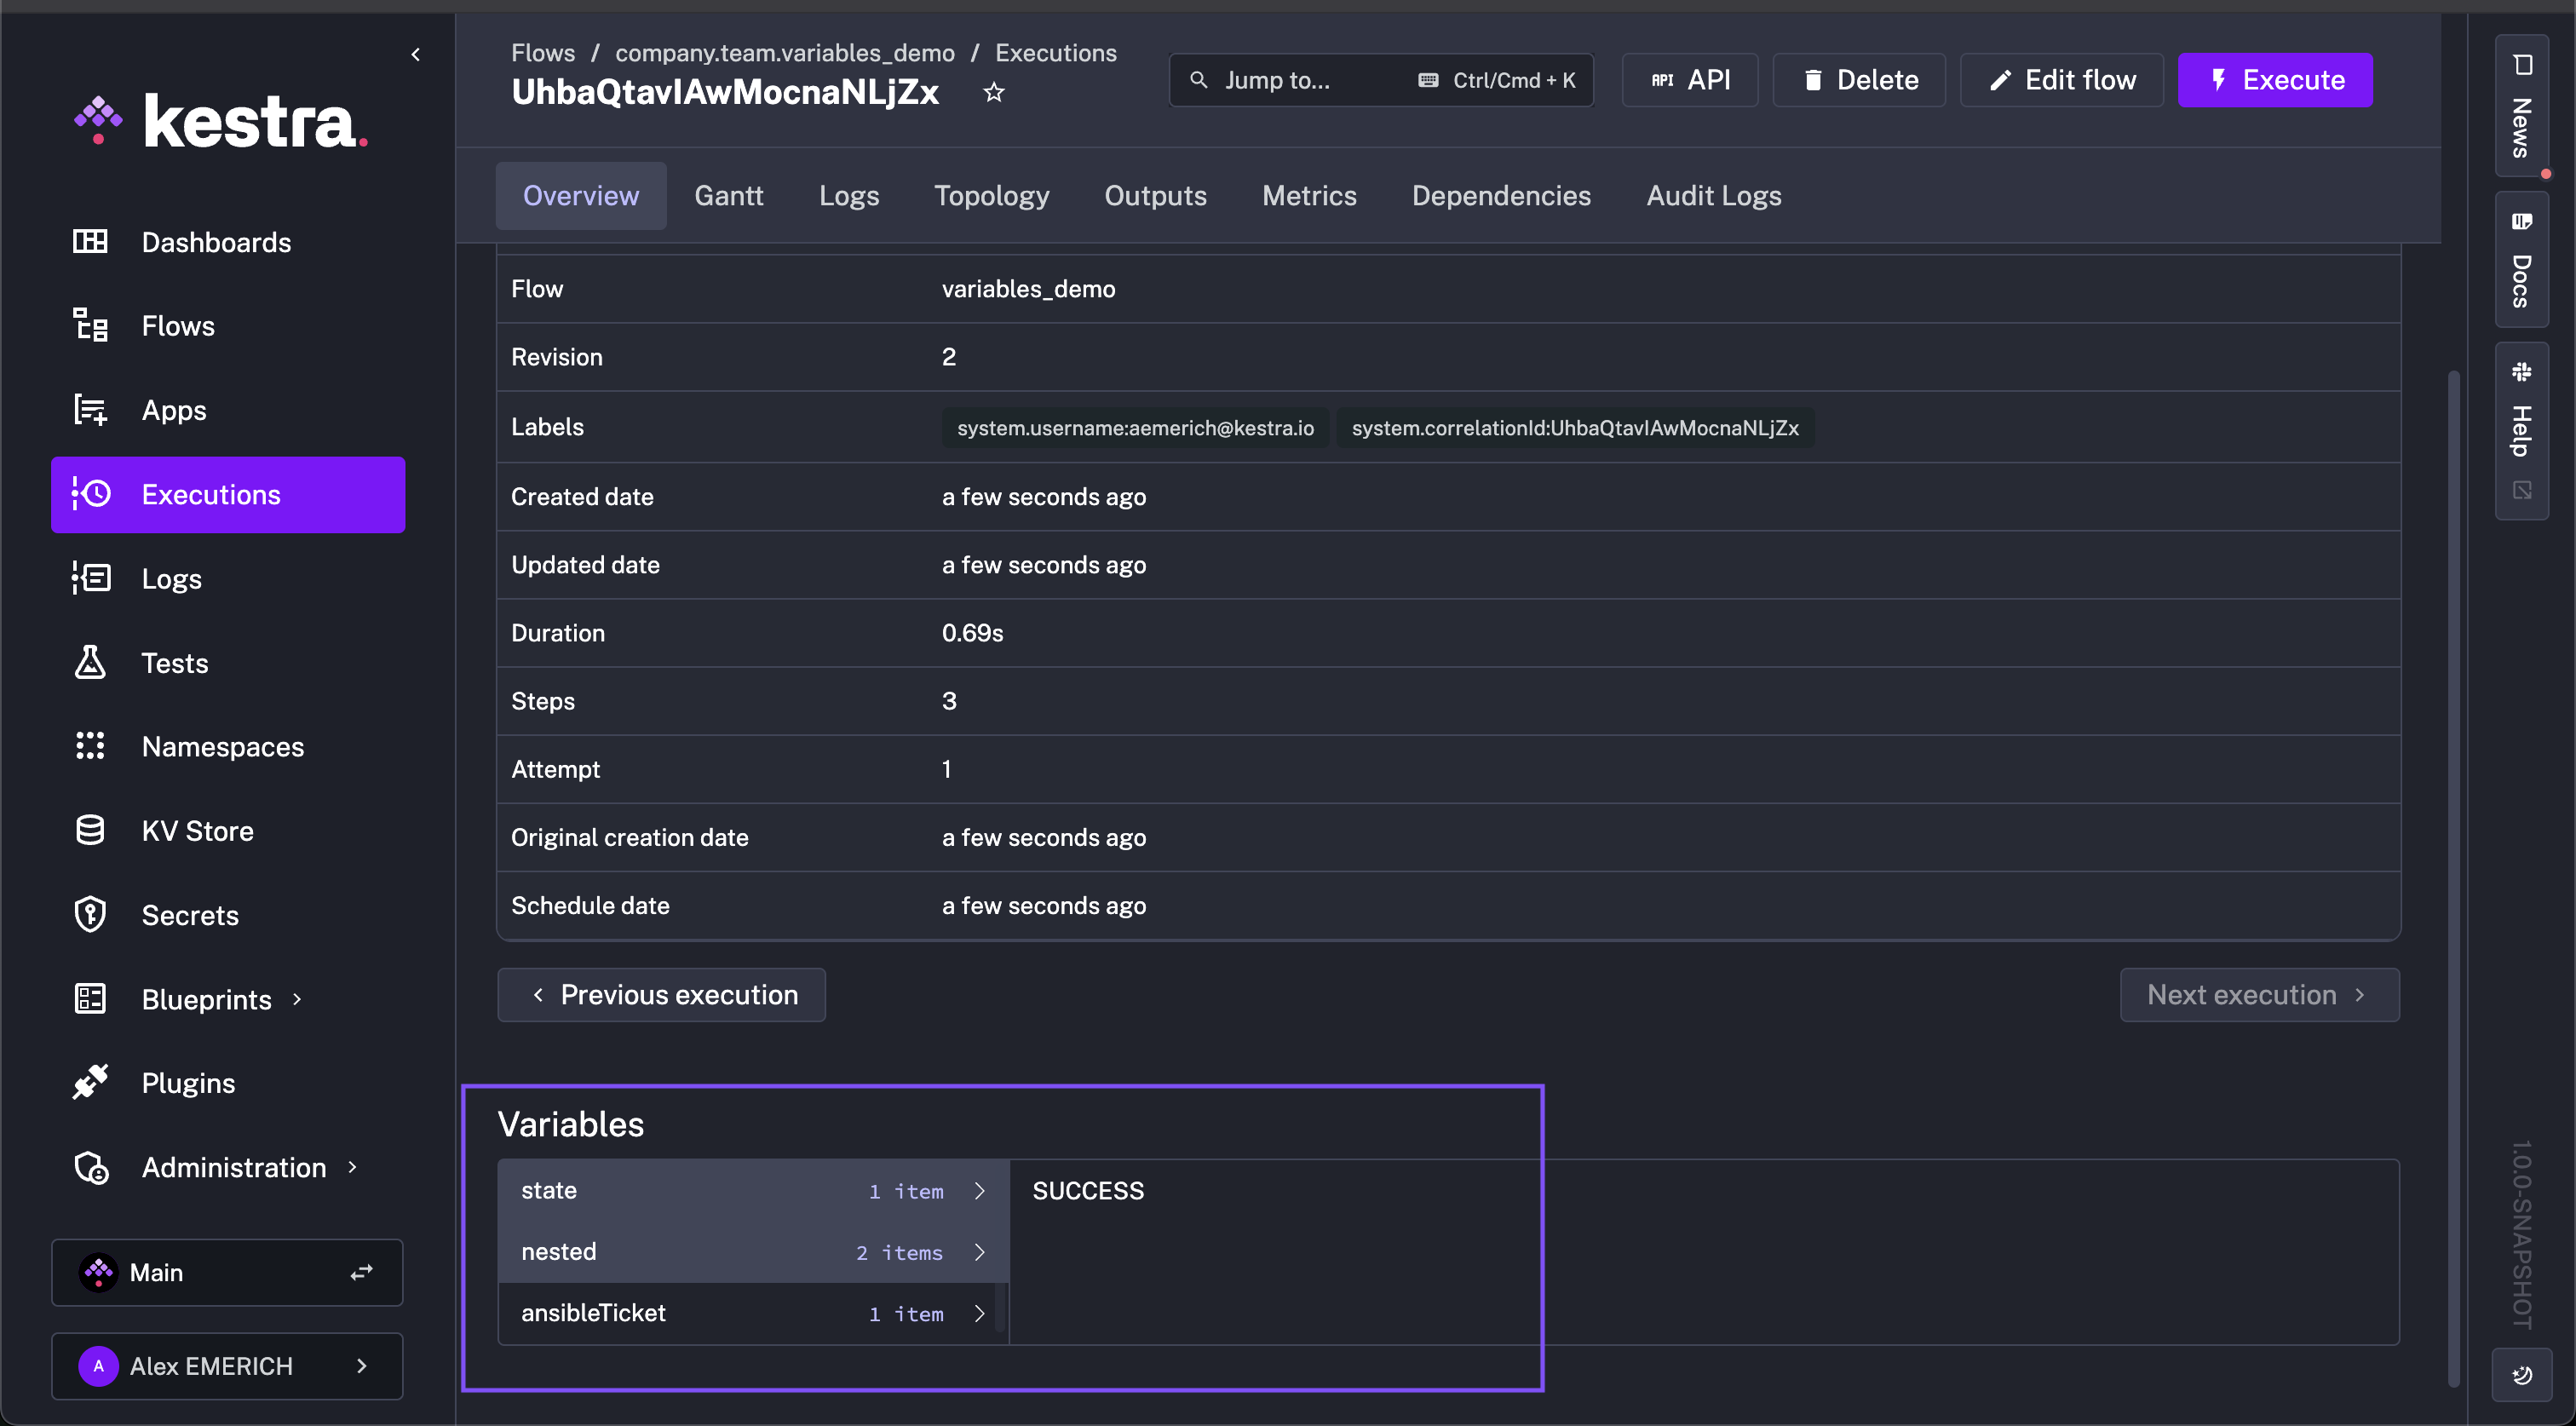Click the Execute button
The width and height of the screenshot is (2576, 1426).
click(2274, 80)
